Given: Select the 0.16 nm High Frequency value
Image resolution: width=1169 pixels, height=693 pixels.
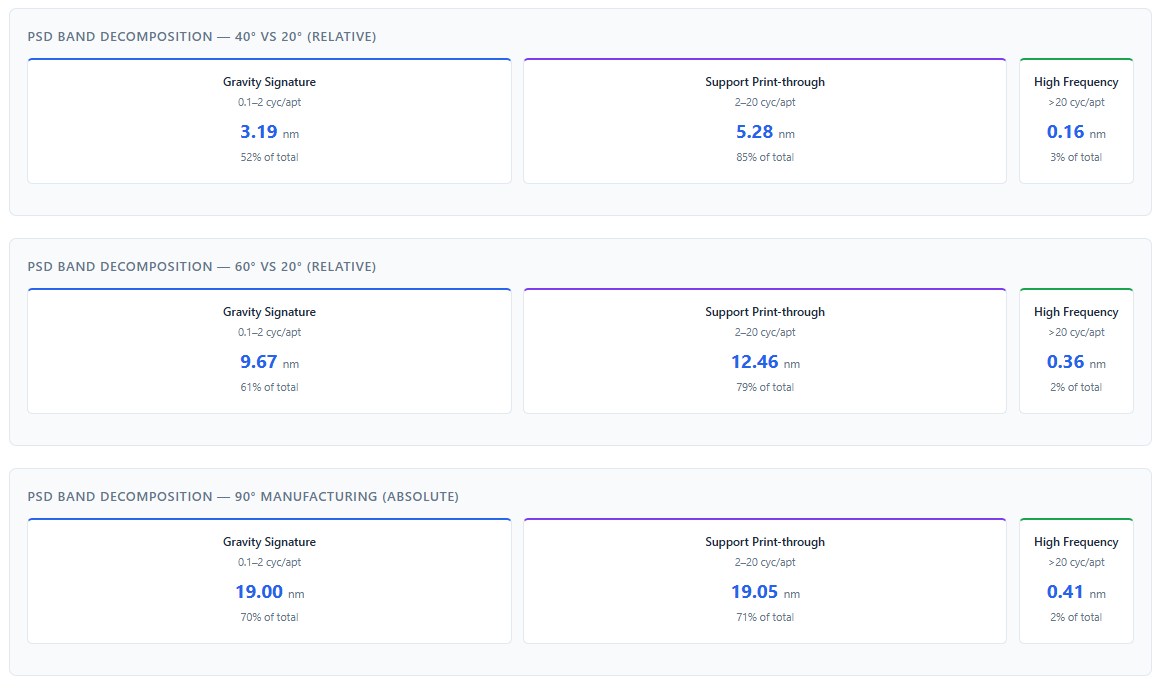Looking at the screenshot, I should coord(1065,132).
